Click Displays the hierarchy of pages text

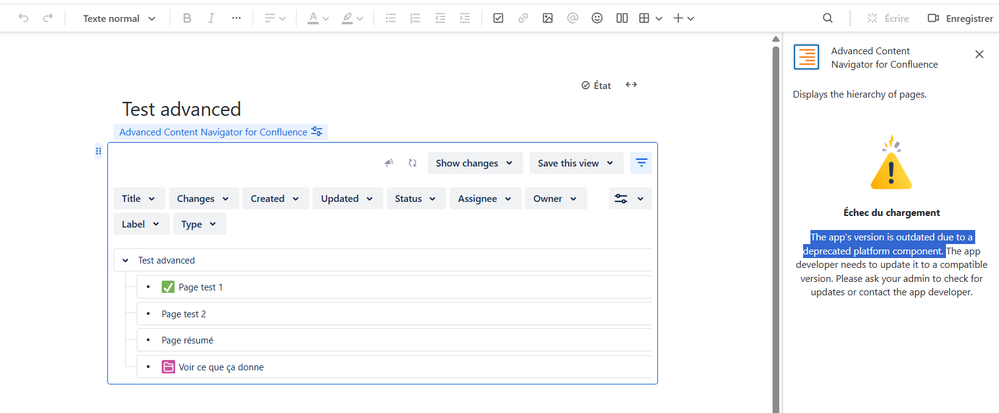click(x=859, y=94)
